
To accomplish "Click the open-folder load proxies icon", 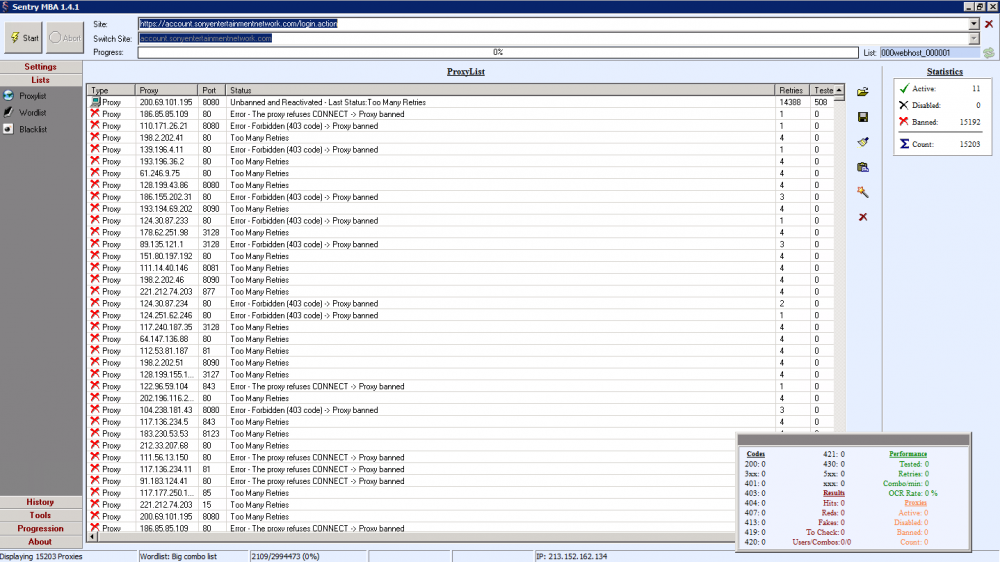I will 863,92.
